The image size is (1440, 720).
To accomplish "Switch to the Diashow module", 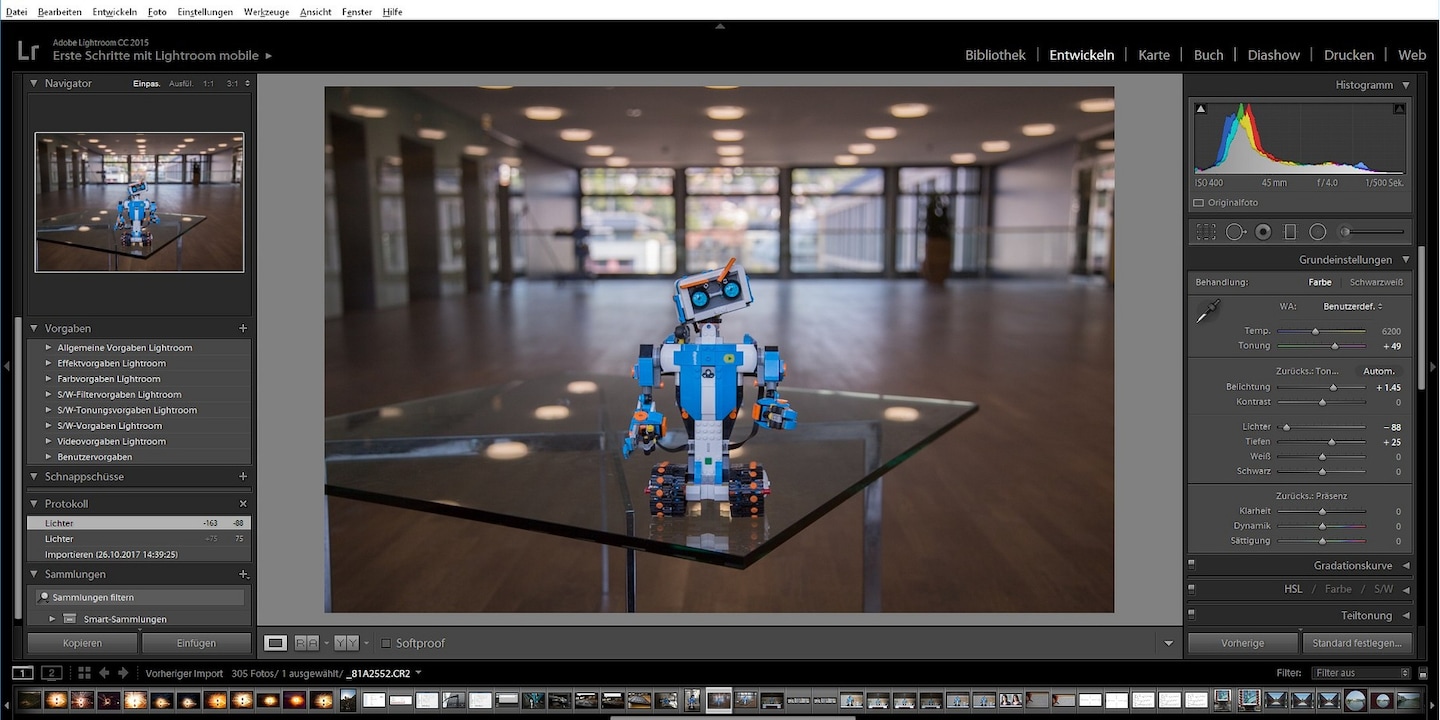I will (1274, 55).
